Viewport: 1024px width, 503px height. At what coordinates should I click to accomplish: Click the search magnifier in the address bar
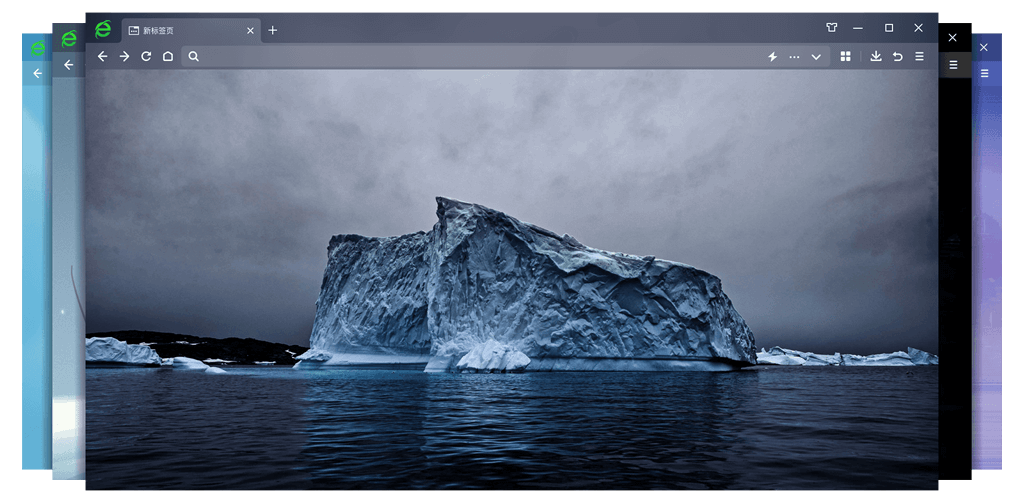(x=193, y=56)
